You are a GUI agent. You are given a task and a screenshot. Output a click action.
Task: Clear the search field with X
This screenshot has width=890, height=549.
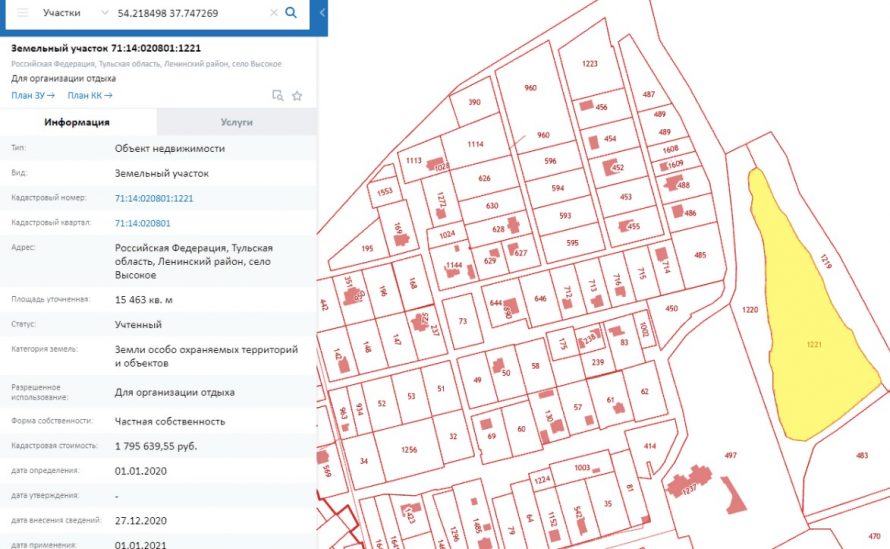coord(273,13)
